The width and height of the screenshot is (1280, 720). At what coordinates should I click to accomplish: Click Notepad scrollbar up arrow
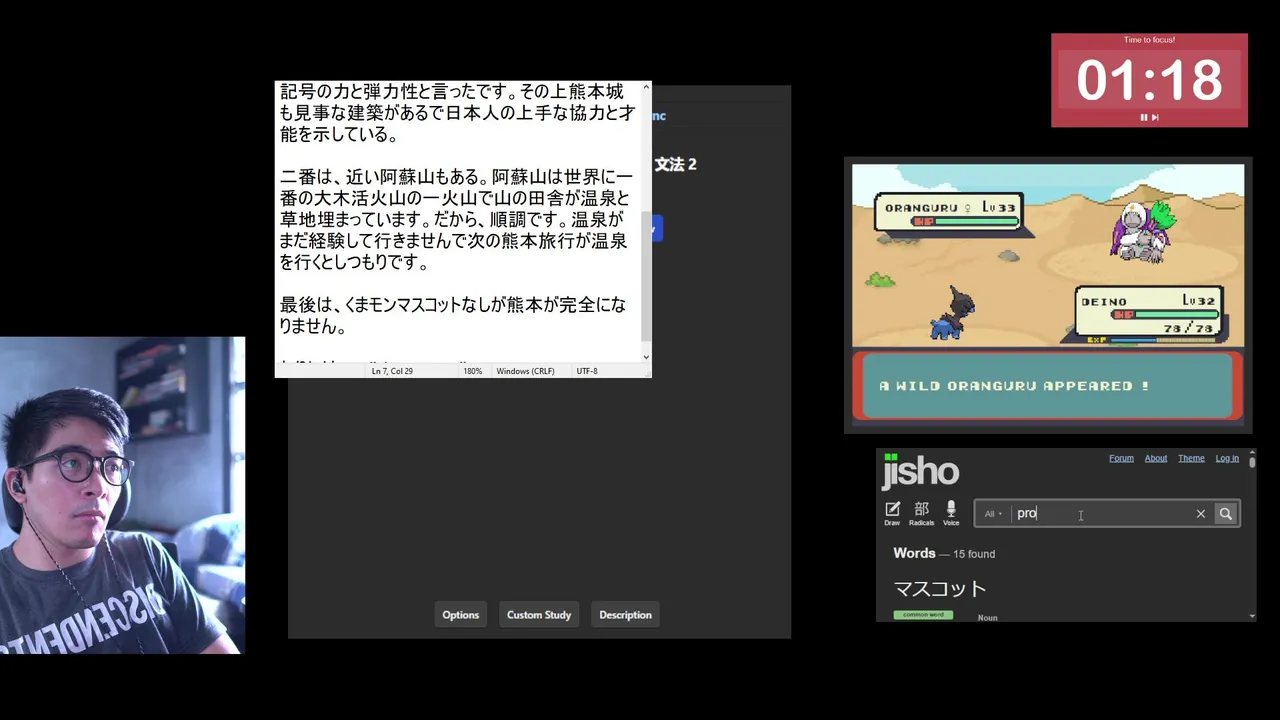tap(646, 88)
